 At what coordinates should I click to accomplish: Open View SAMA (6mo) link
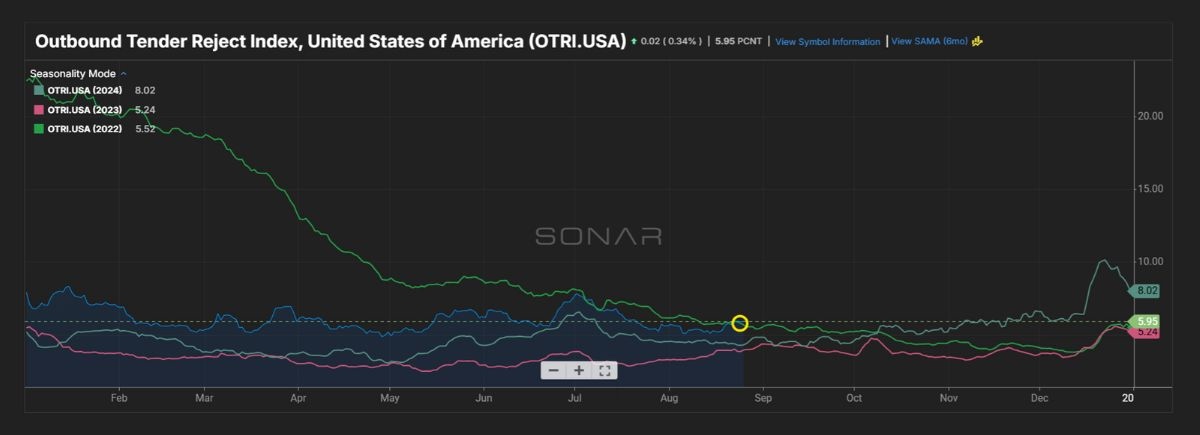[929, 42]
